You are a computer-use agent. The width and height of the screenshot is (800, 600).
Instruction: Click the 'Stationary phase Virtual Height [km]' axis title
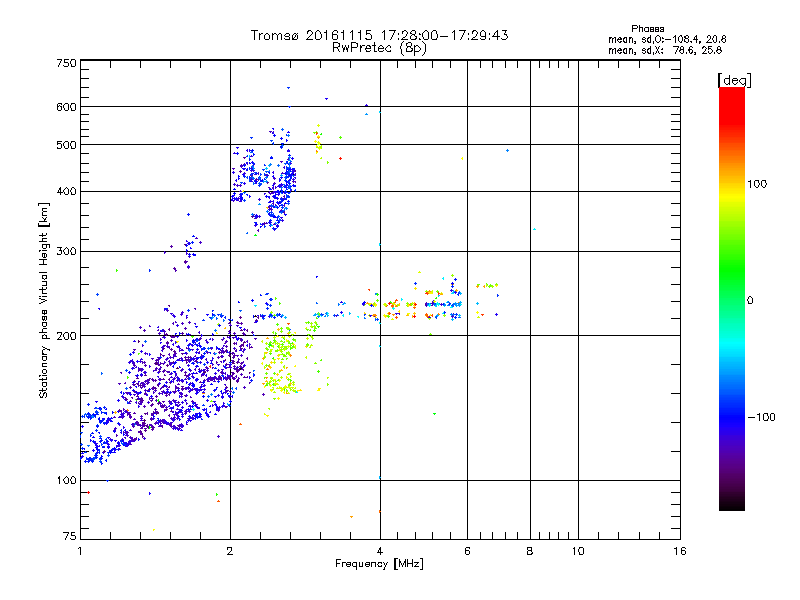tap(44, 301)
